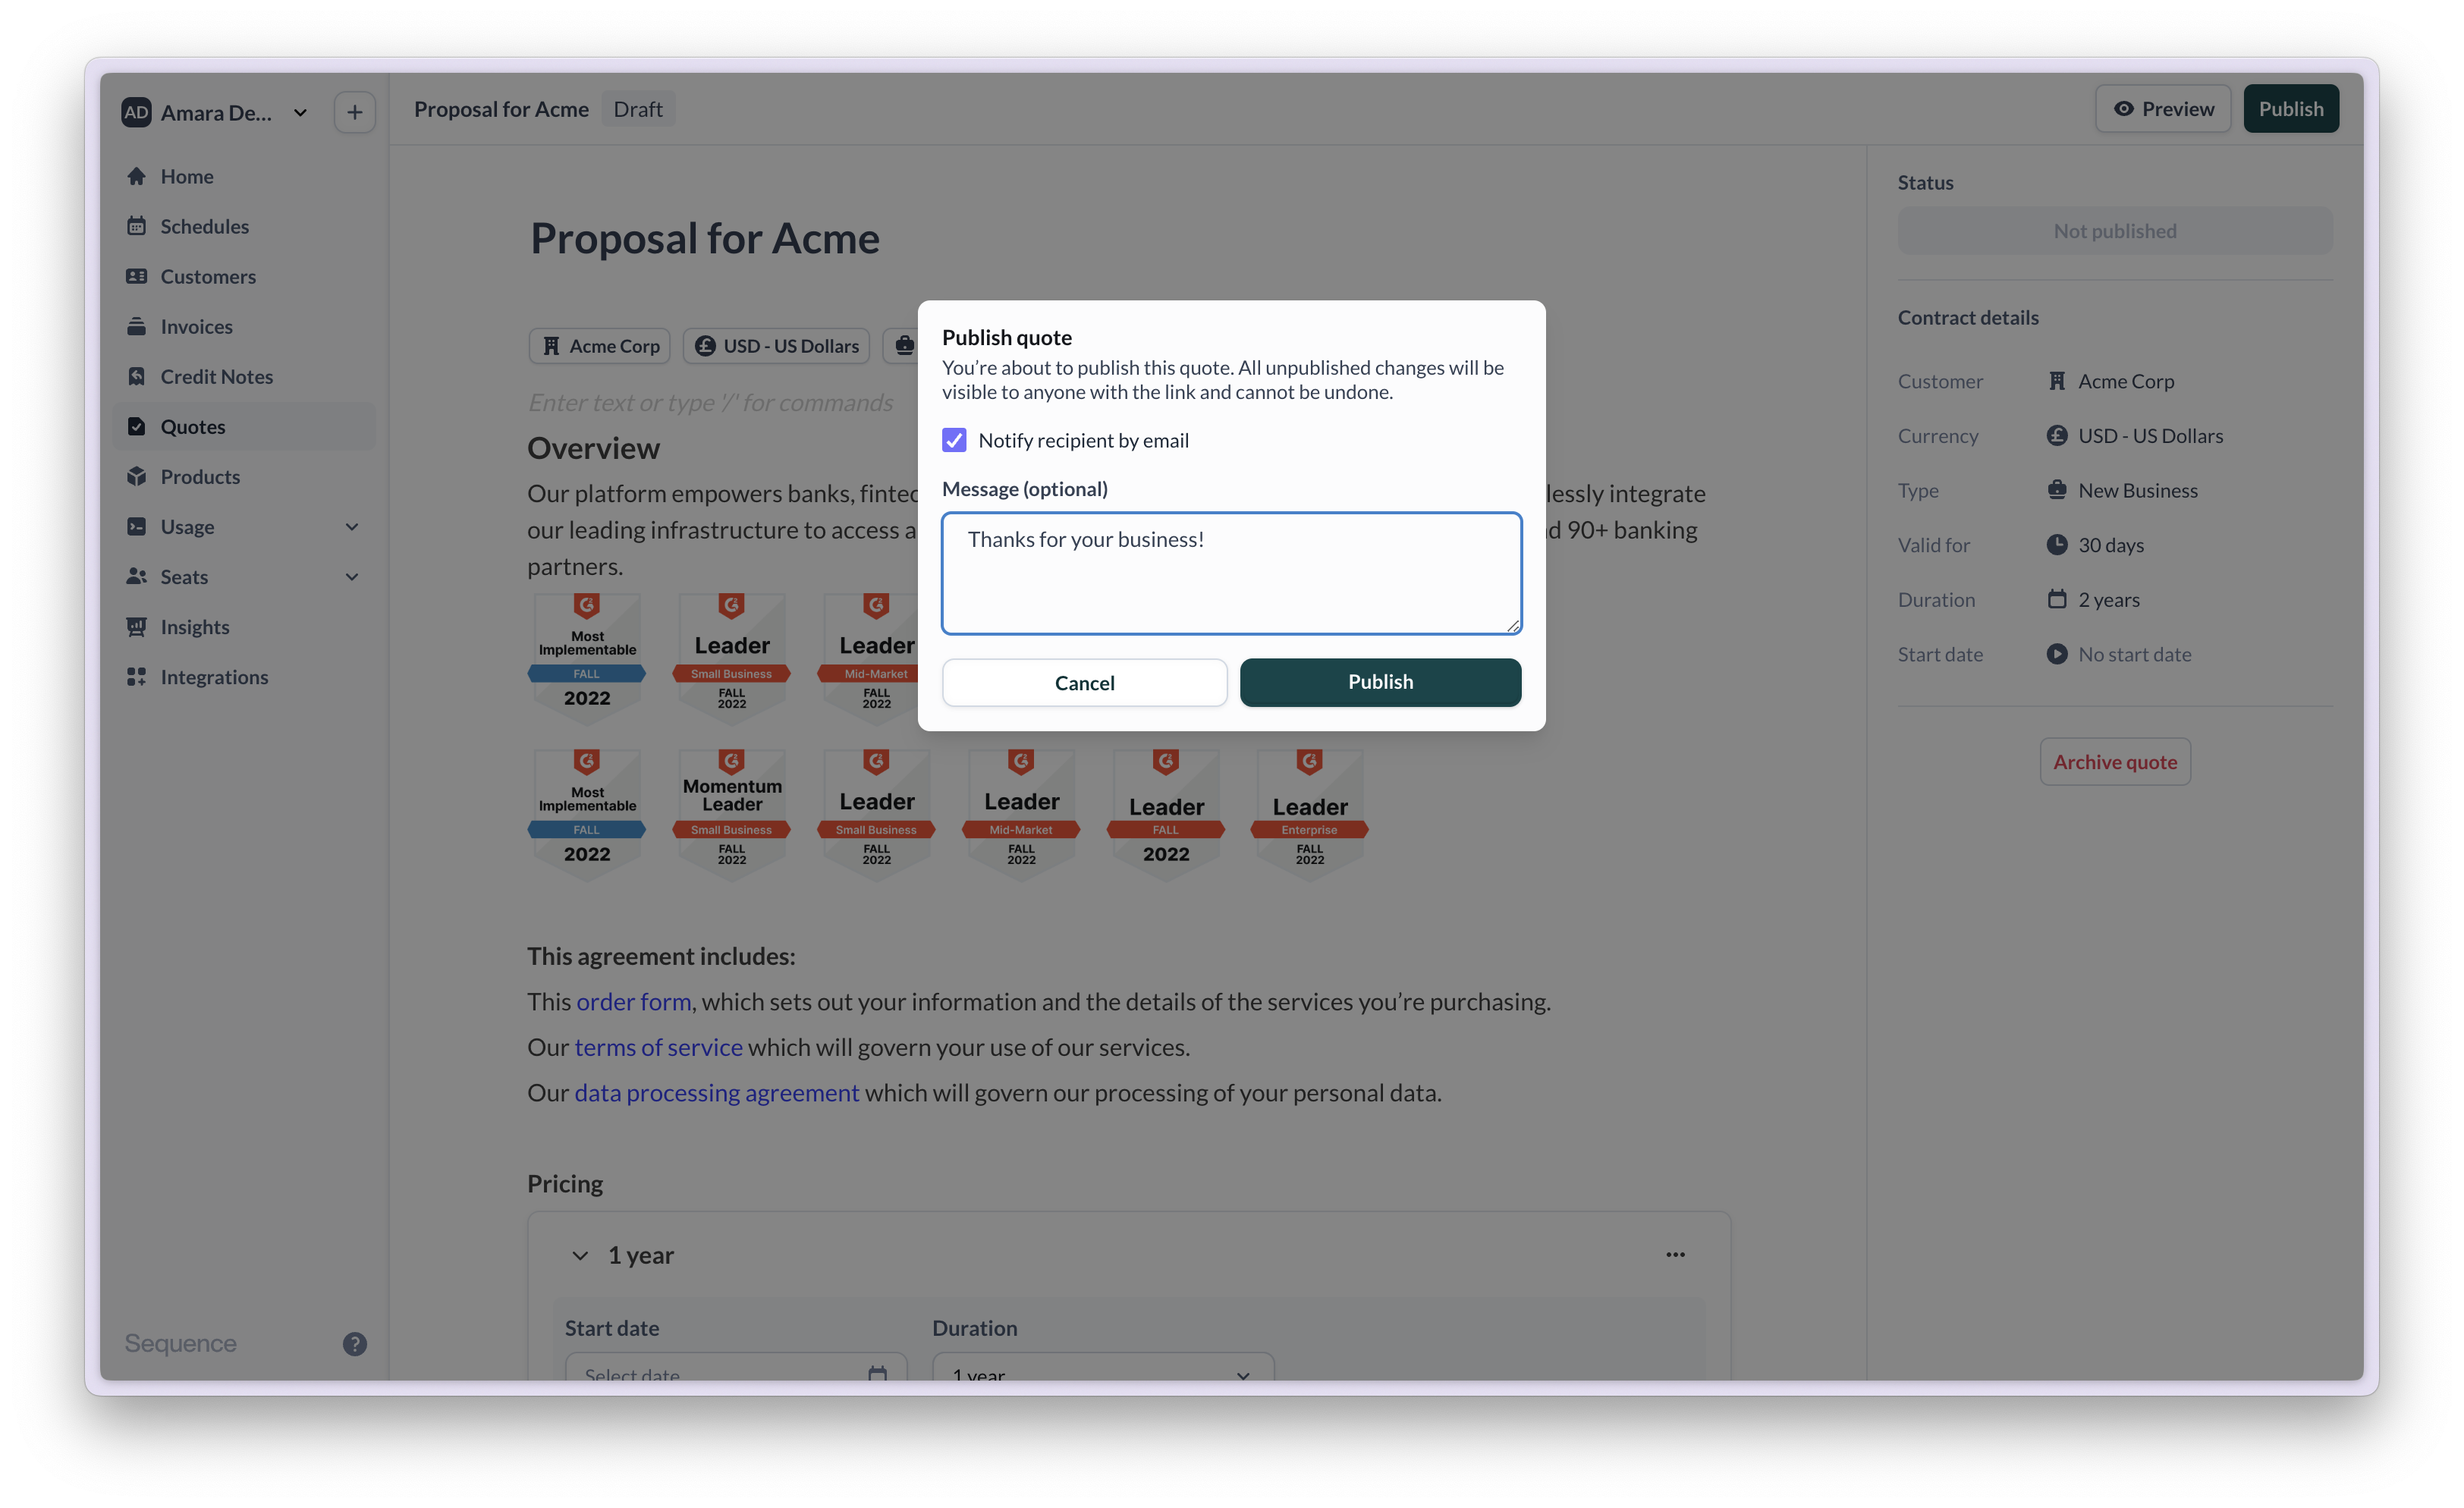Open the help question mark icon
This screenshot has height=1508, width=2464.
pos(355,1344)
